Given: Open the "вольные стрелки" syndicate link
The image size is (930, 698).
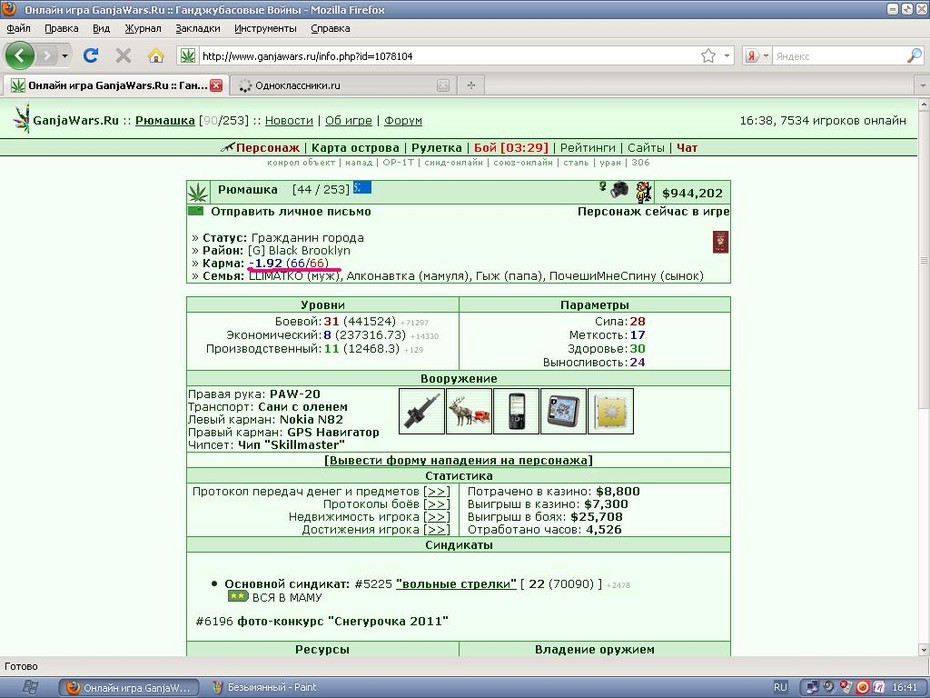Looking at the screenshot, I should tap(456, 584).
